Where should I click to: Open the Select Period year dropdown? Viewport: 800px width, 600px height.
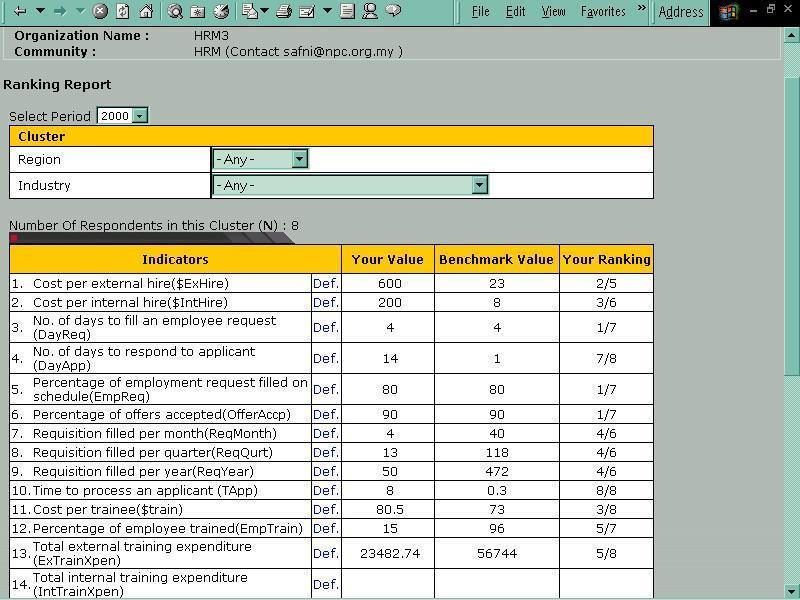(139, 116)
